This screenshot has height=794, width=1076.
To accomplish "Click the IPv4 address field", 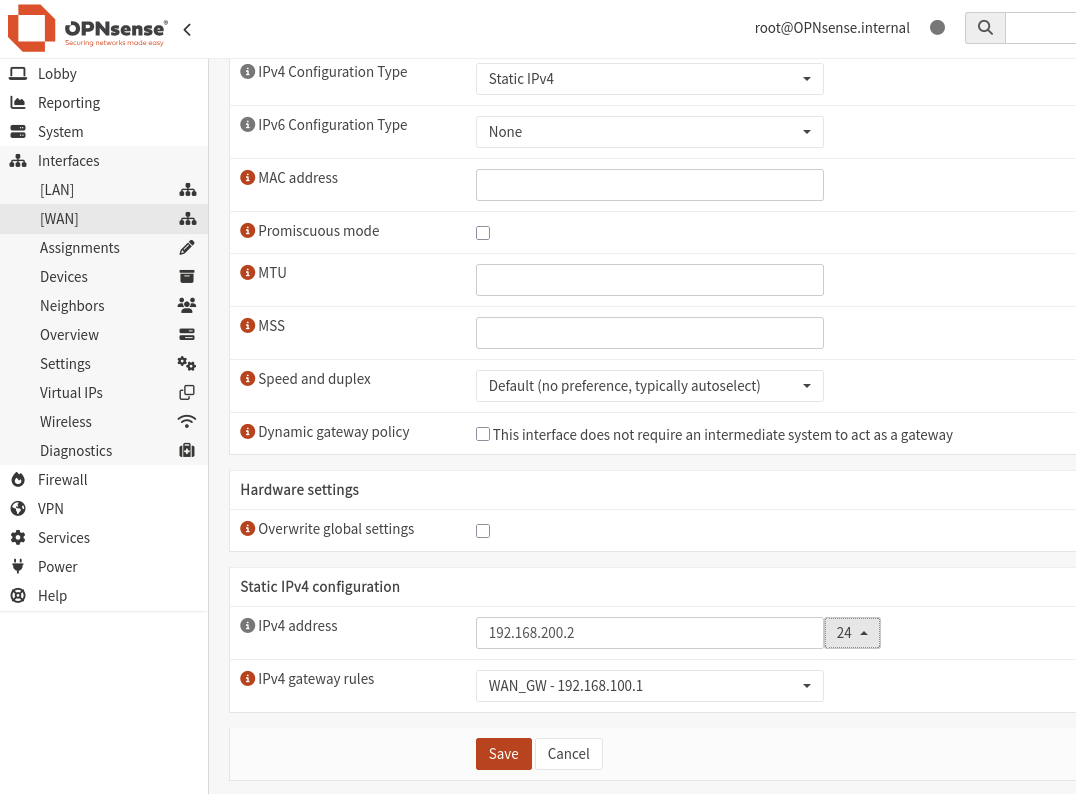I will pyautogui.click(x=650, y=633).
